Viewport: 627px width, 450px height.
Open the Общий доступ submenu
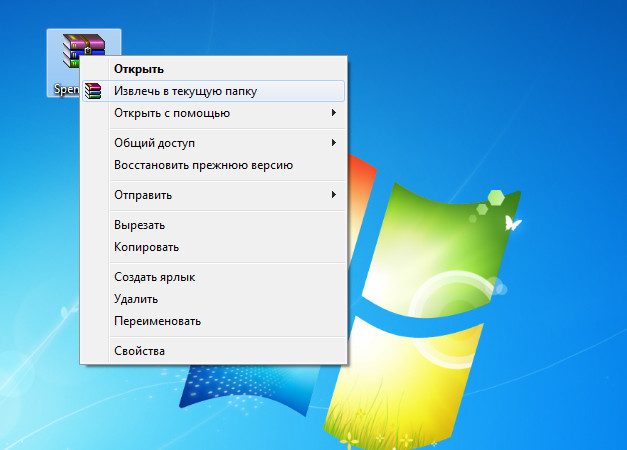[213, 143]
